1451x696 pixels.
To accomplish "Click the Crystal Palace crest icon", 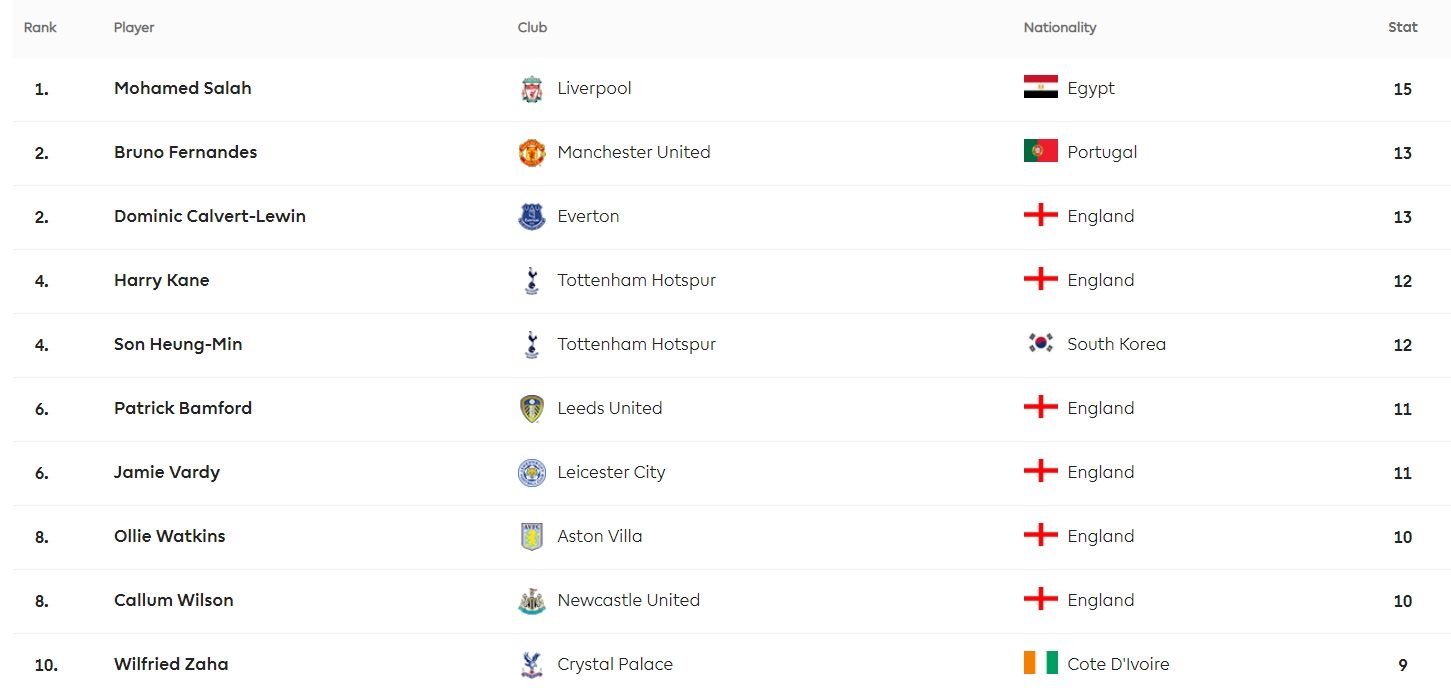I will (532, 665).
